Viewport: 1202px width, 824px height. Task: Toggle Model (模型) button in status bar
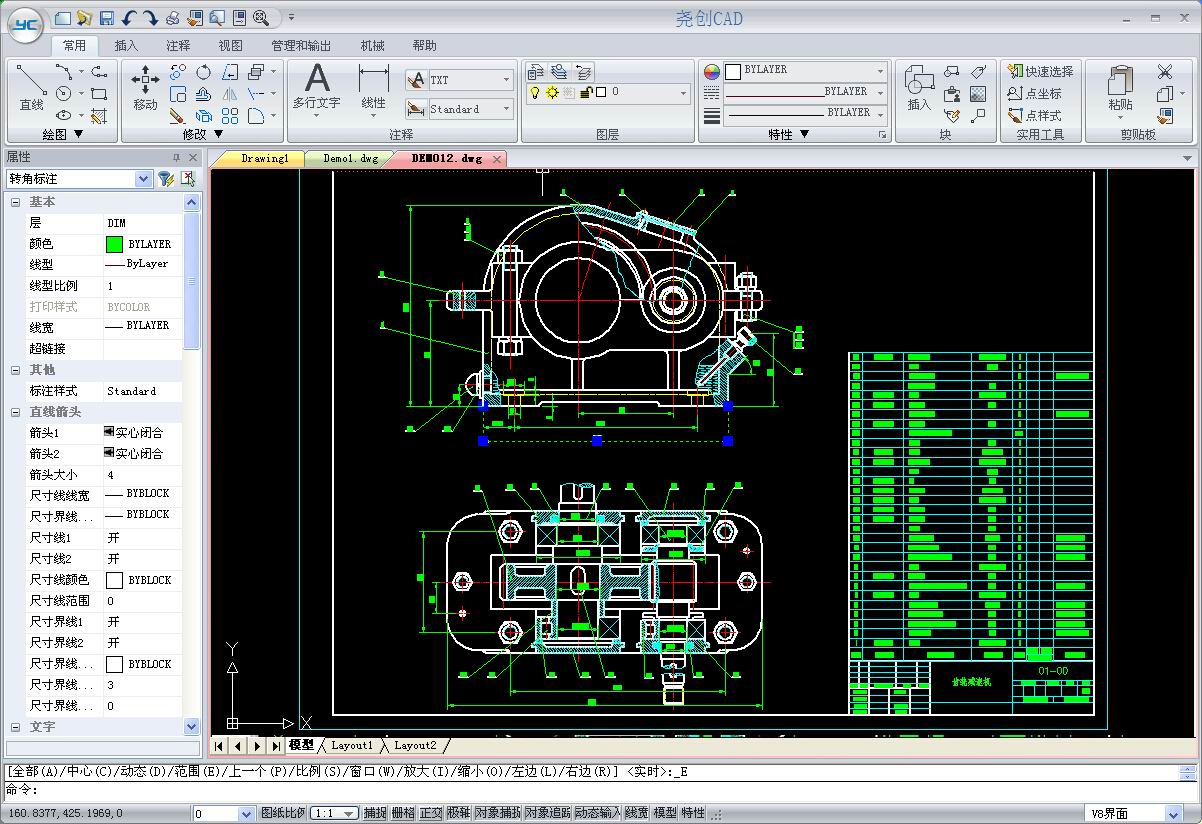point(664,813)
